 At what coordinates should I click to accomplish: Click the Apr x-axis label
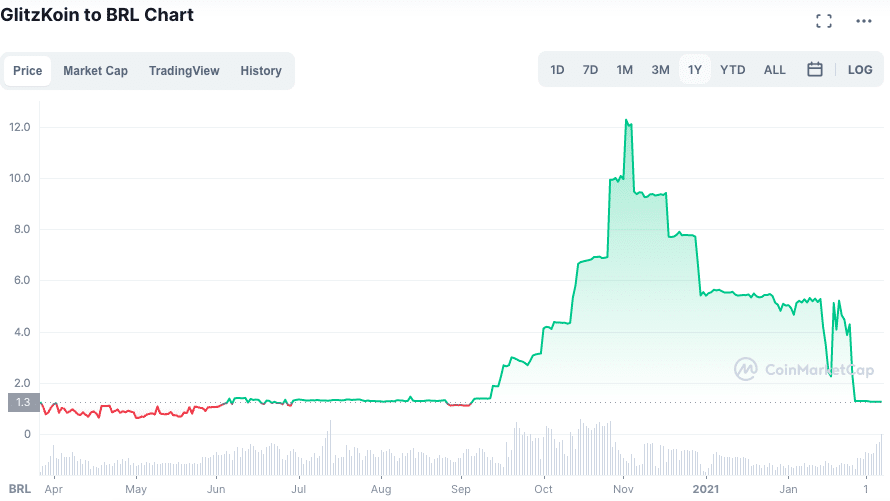coord(53,489)
